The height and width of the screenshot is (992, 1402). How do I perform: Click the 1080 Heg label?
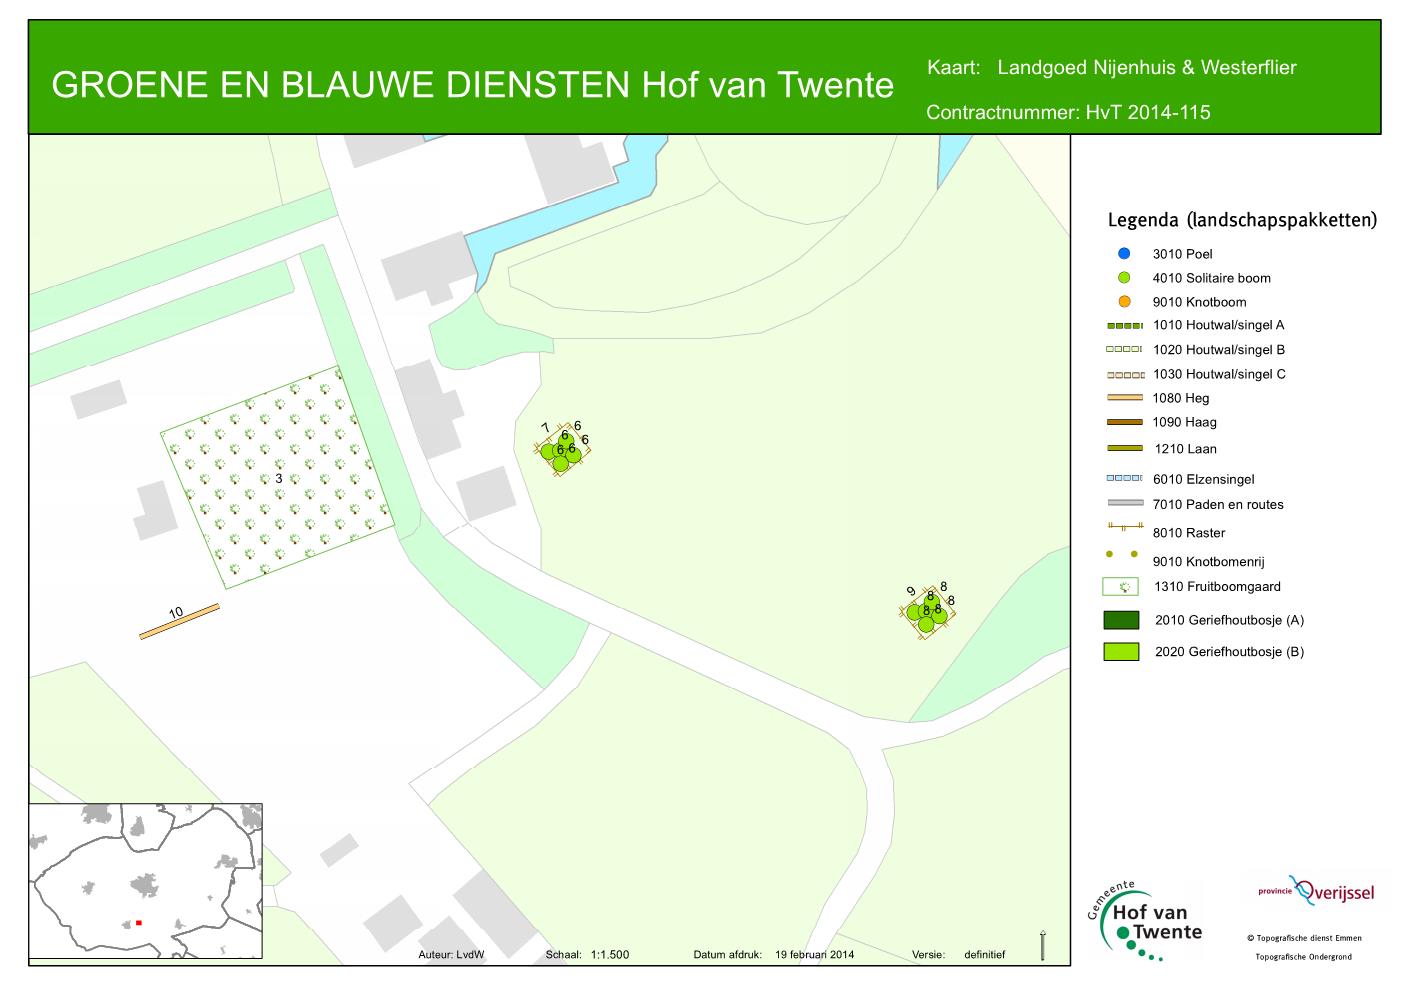coord(1181,398)
